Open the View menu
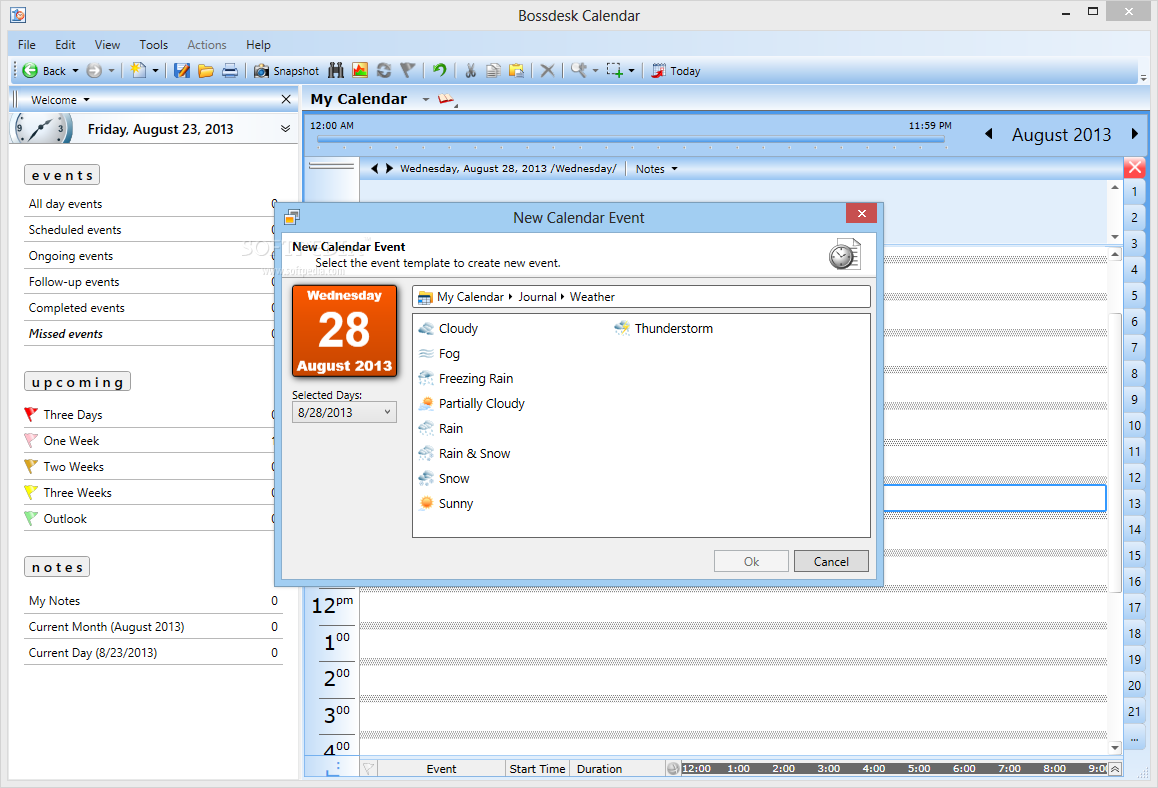The width and height of the screenshot is (1158, 788). (x=107, y=45)
